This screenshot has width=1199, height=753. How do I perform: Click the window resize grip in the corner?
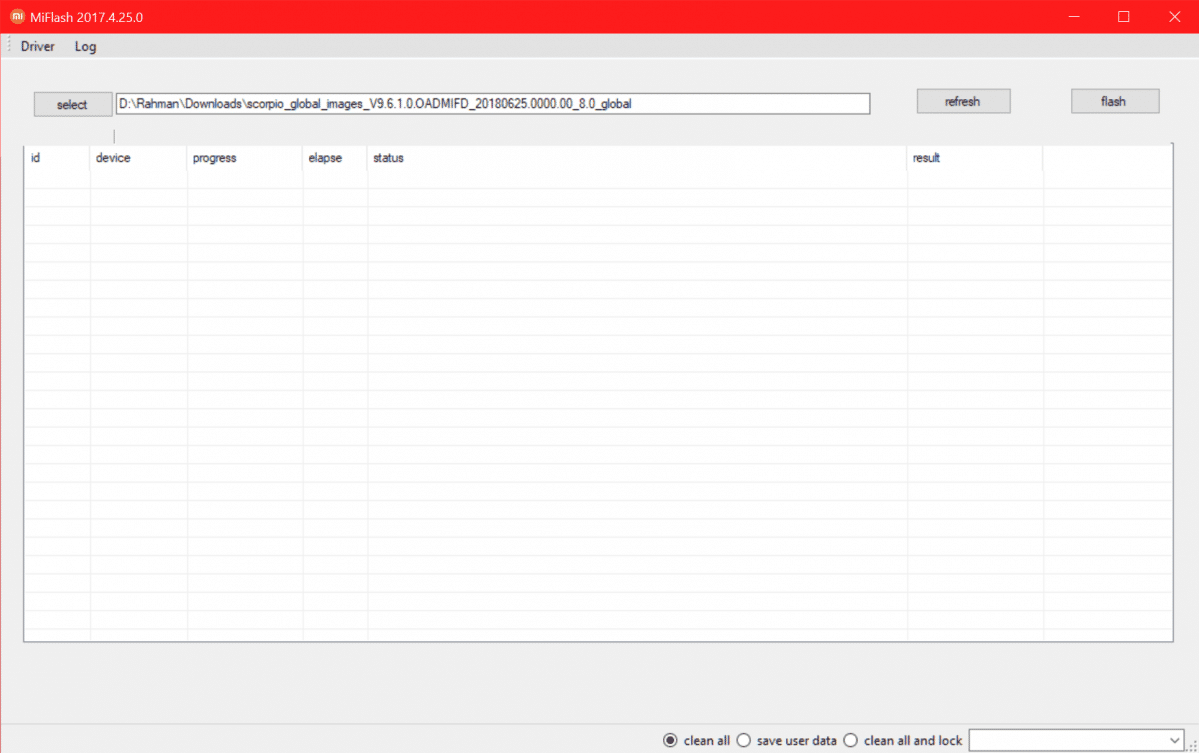point(1192,746)
